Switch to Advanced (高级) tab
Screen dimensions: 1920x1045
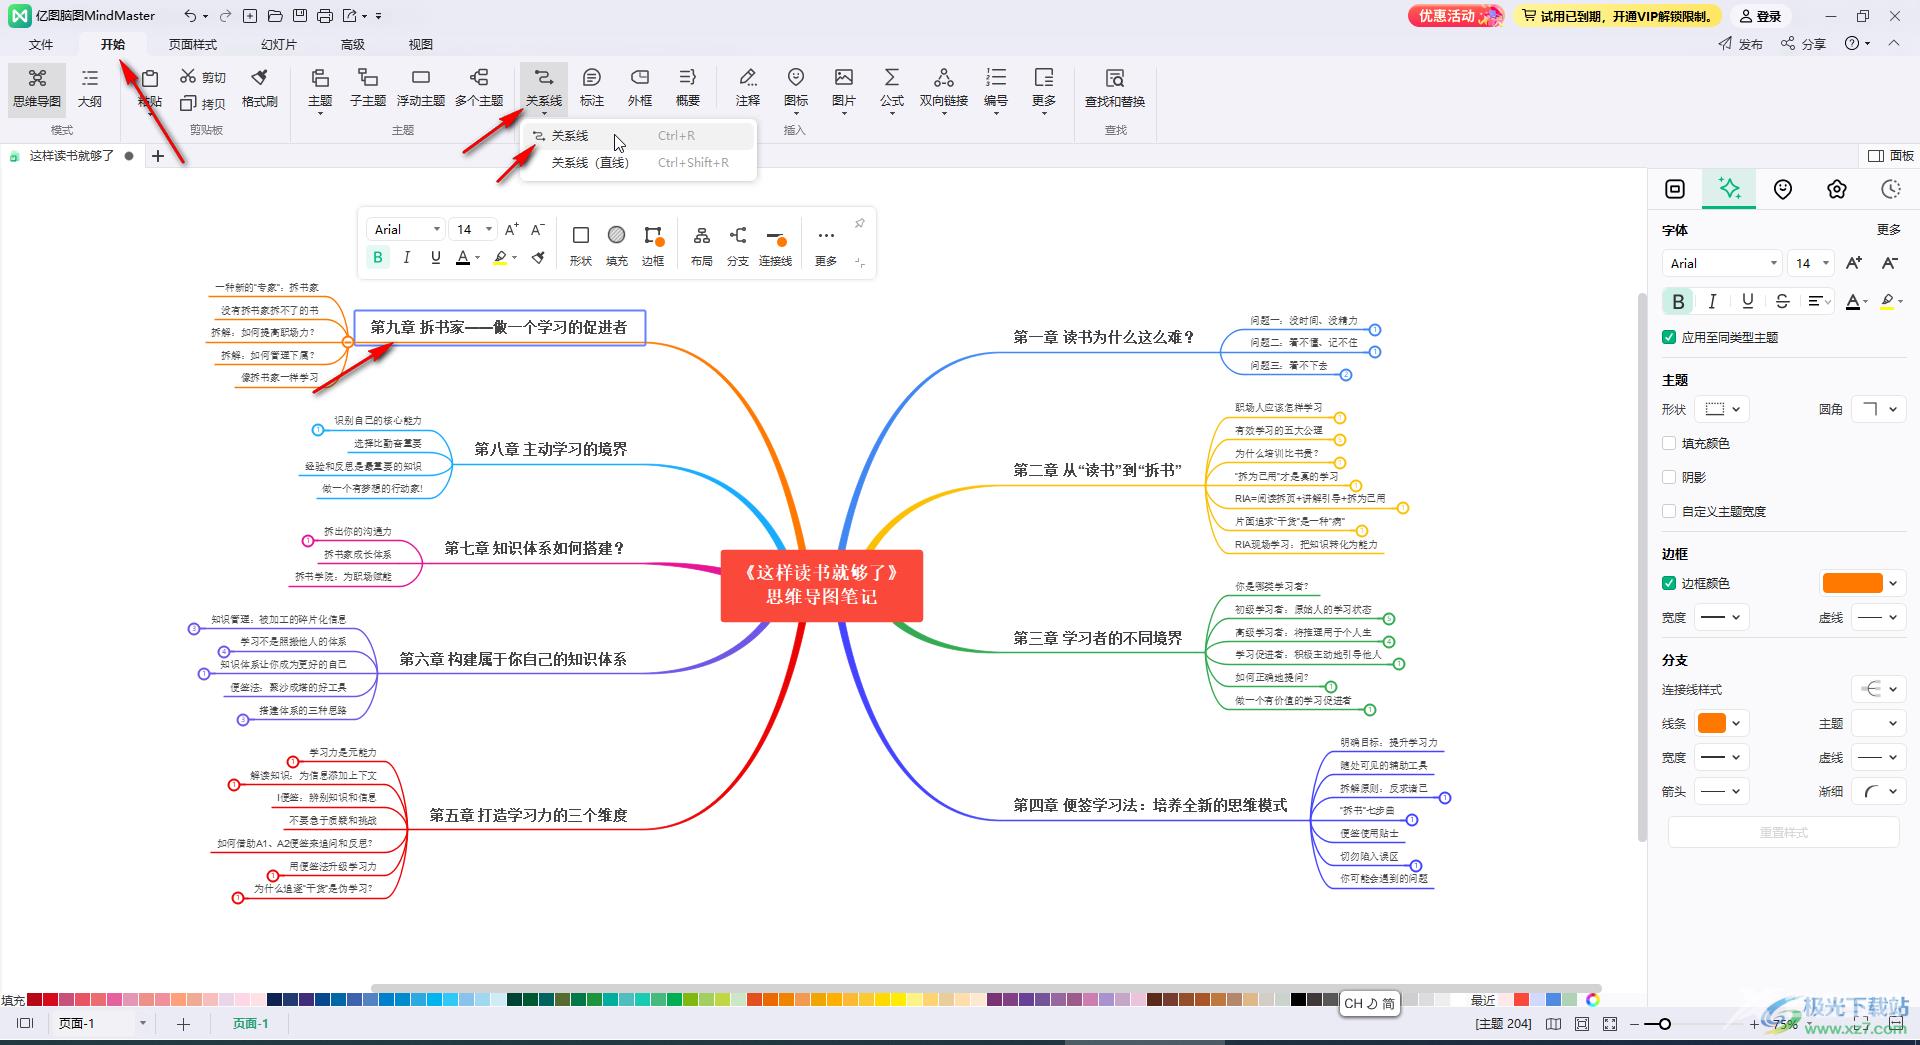click(353, 44)
